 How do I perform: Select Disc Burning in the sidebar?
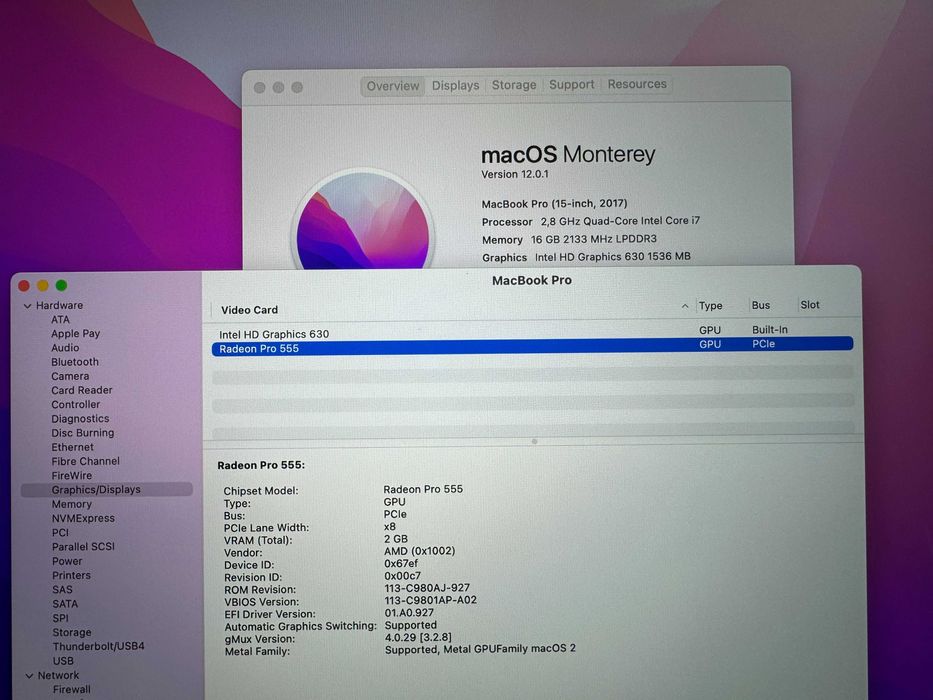[83, 433]
